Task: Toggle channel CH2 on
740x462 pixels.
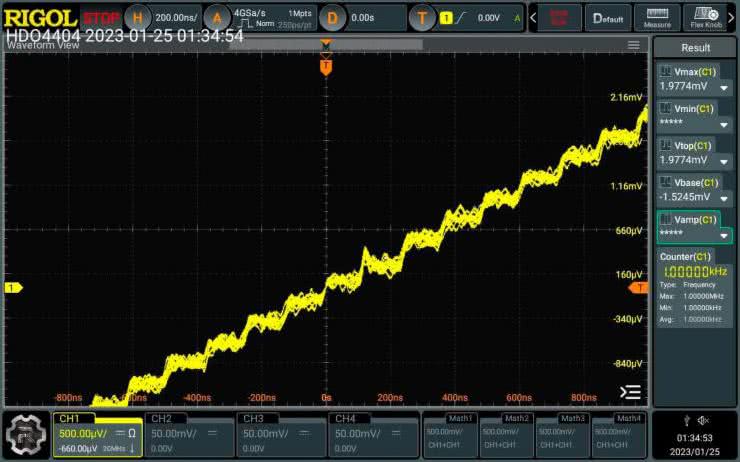Action: (189, 434)
